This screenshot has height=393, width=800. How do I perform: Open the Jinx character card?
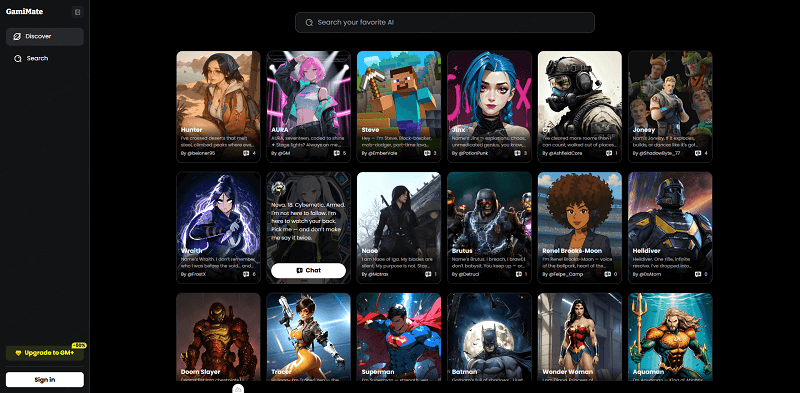point(489,106)
